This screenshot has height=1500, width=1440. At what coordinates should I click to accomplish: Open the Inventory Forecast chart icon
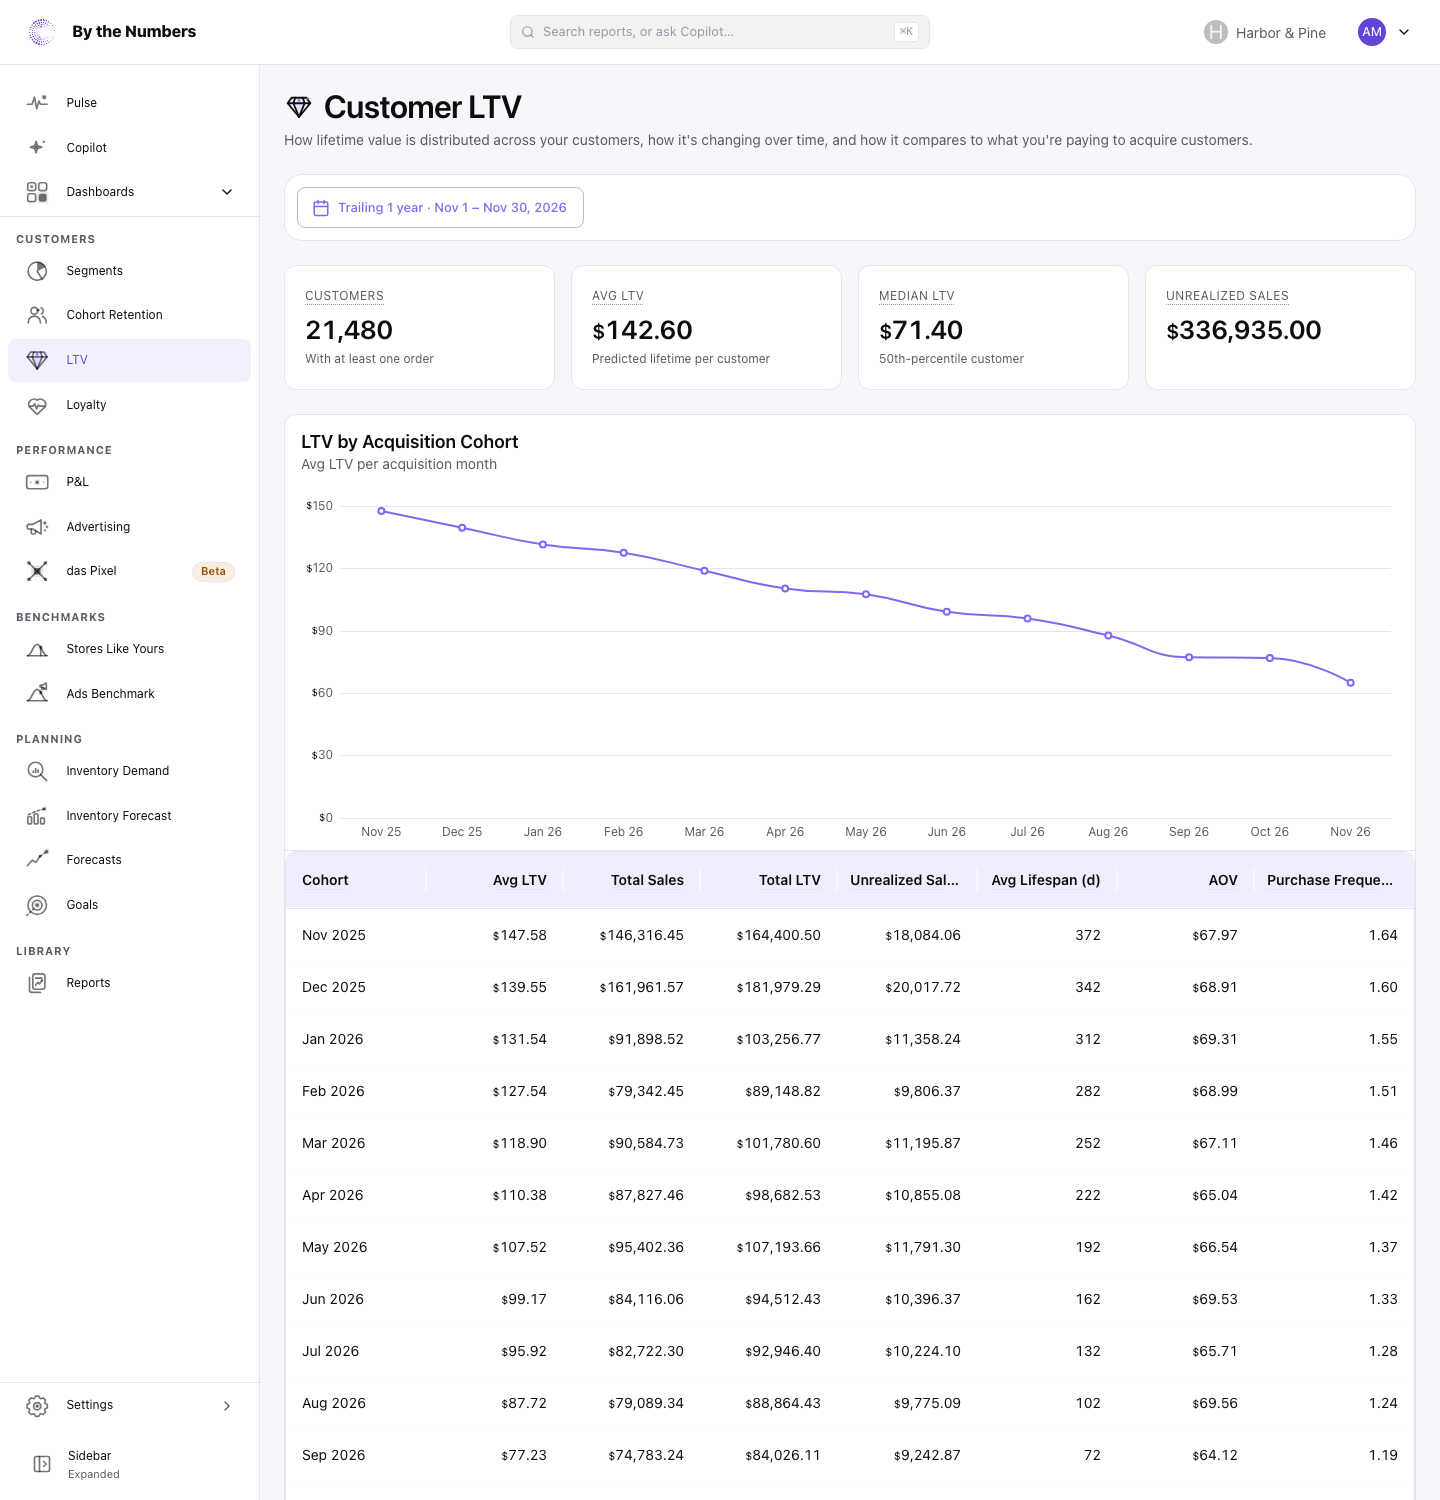click(37, 816)
